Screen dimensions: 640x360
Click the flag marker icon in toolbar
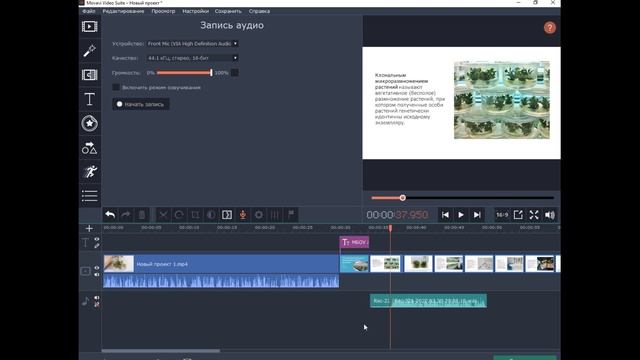[291, 215]
